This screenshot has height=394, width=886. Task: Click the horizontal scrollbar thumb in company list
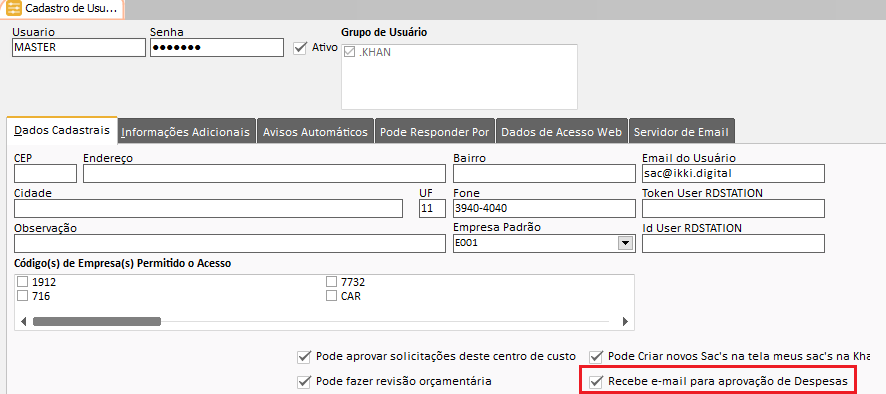coord(97,322)
